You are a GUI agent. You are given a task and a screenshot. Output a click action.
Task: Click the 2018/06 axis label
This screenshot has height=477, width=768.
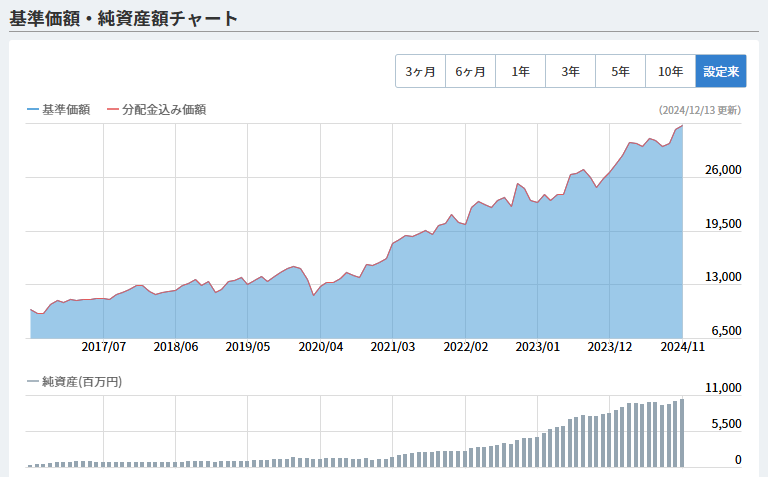tap(176, 347)
